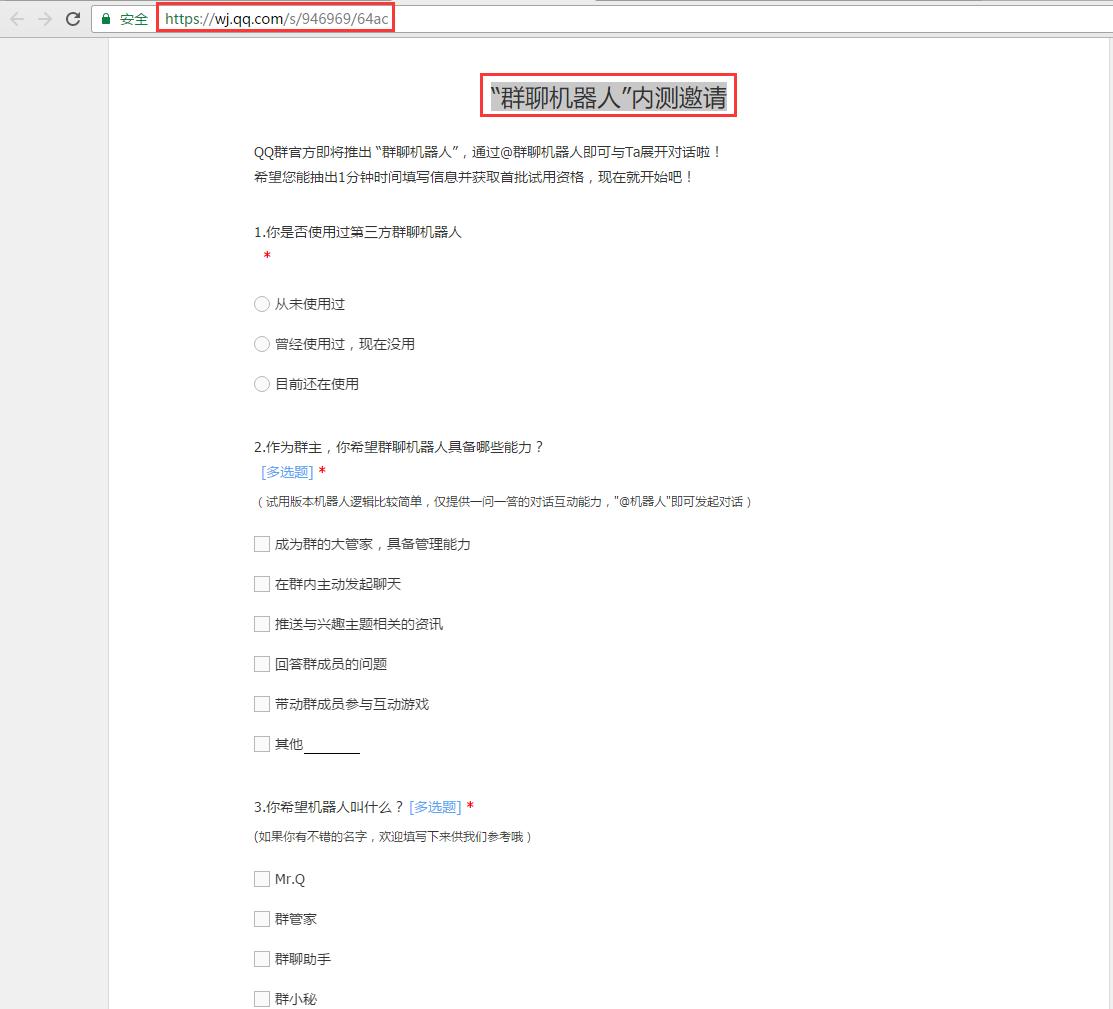
Task: Check the "群小秘" name option
Action: pos(261,998)
